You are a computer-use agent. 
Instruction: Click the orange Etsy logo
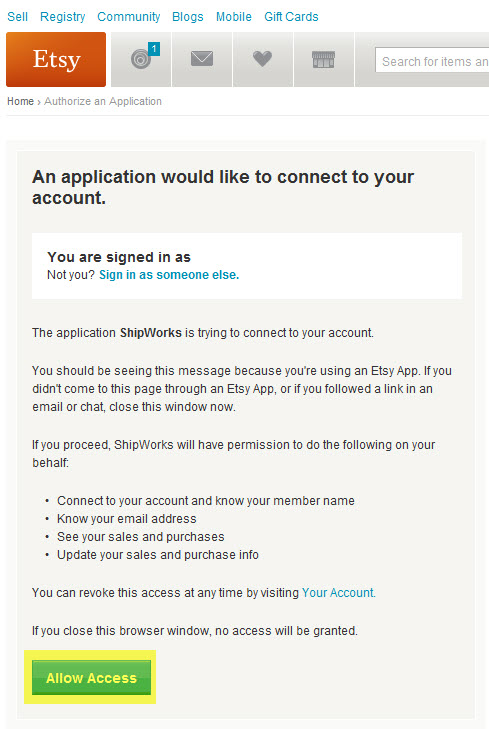coord(56,60)
